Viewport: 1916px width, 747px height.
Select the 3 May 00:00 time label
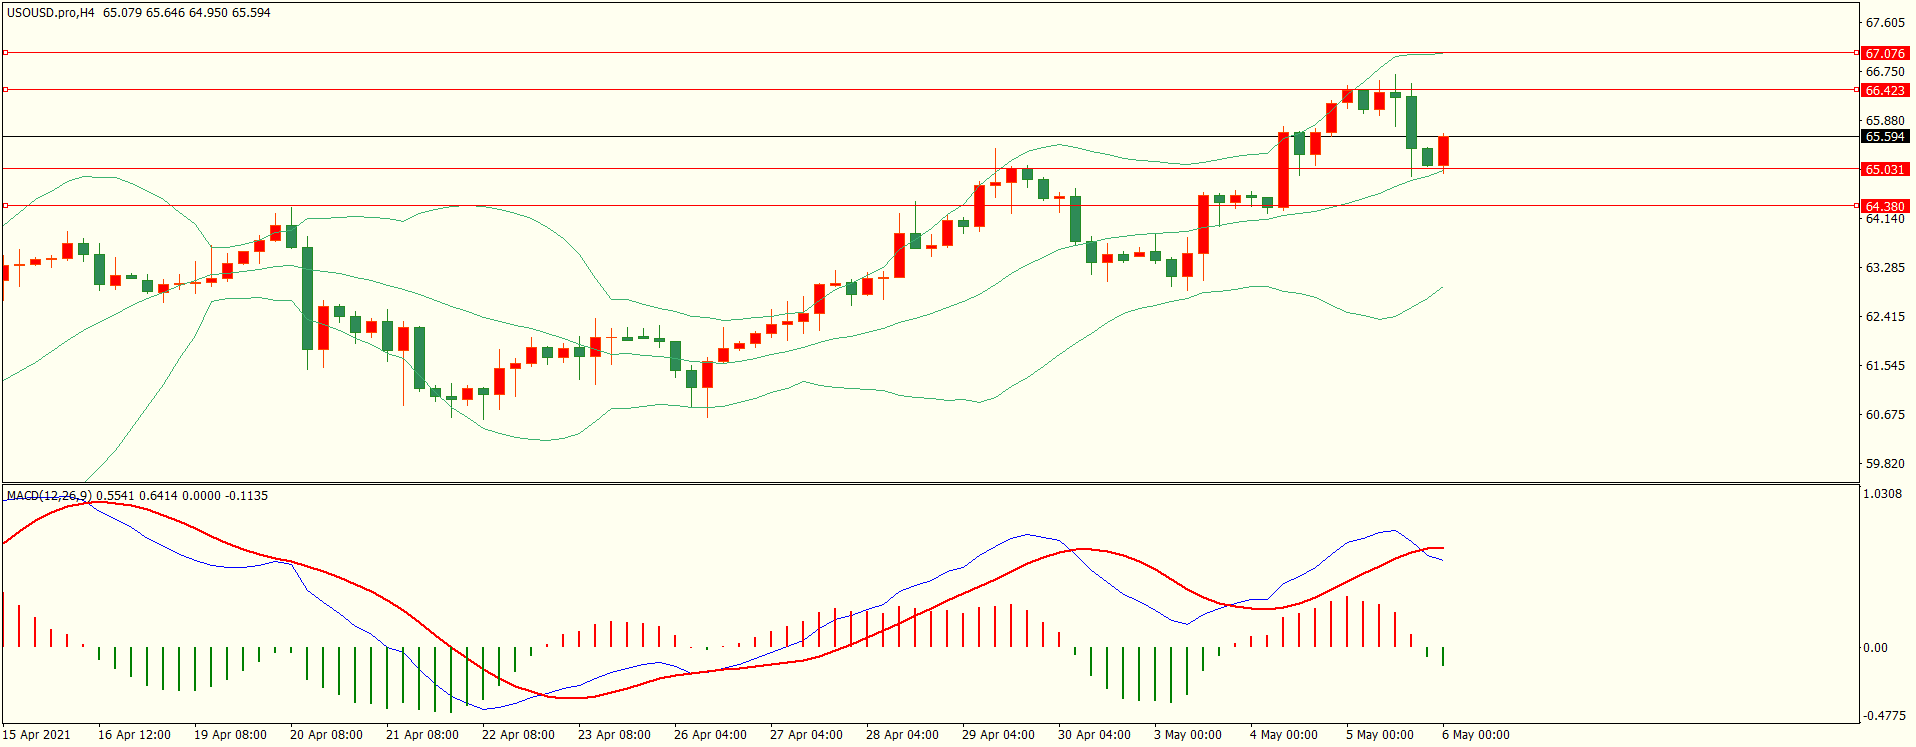click(x=1188, y=735)
